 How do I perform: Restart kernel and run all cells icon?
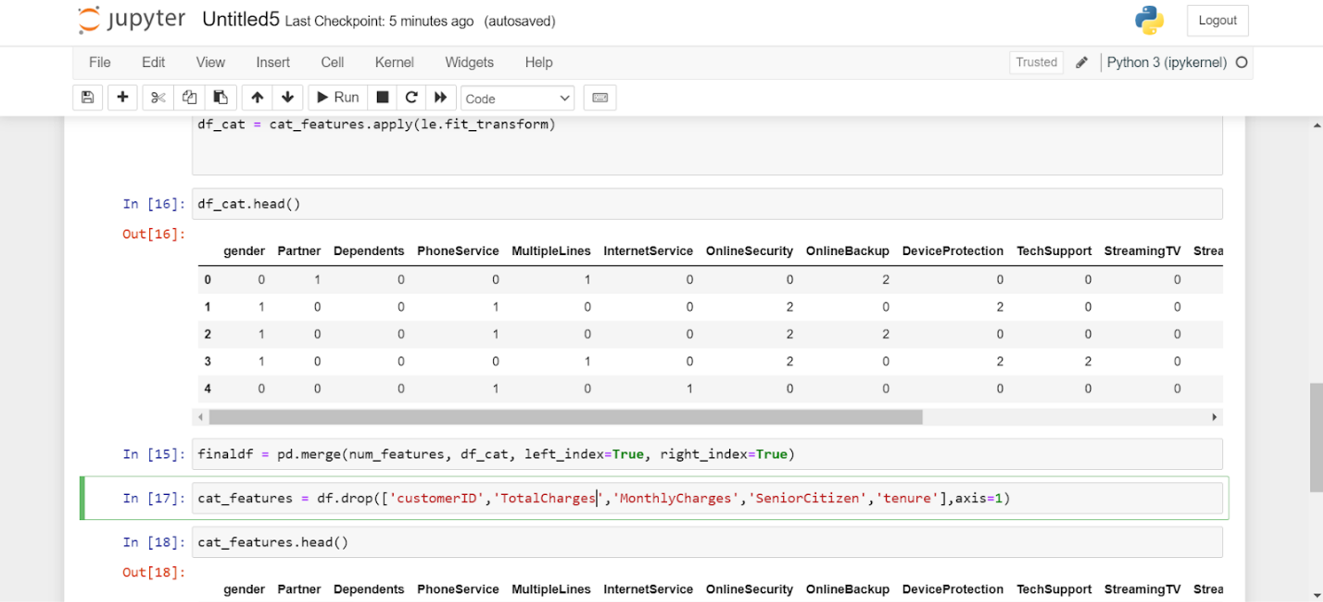pos(440,97)
